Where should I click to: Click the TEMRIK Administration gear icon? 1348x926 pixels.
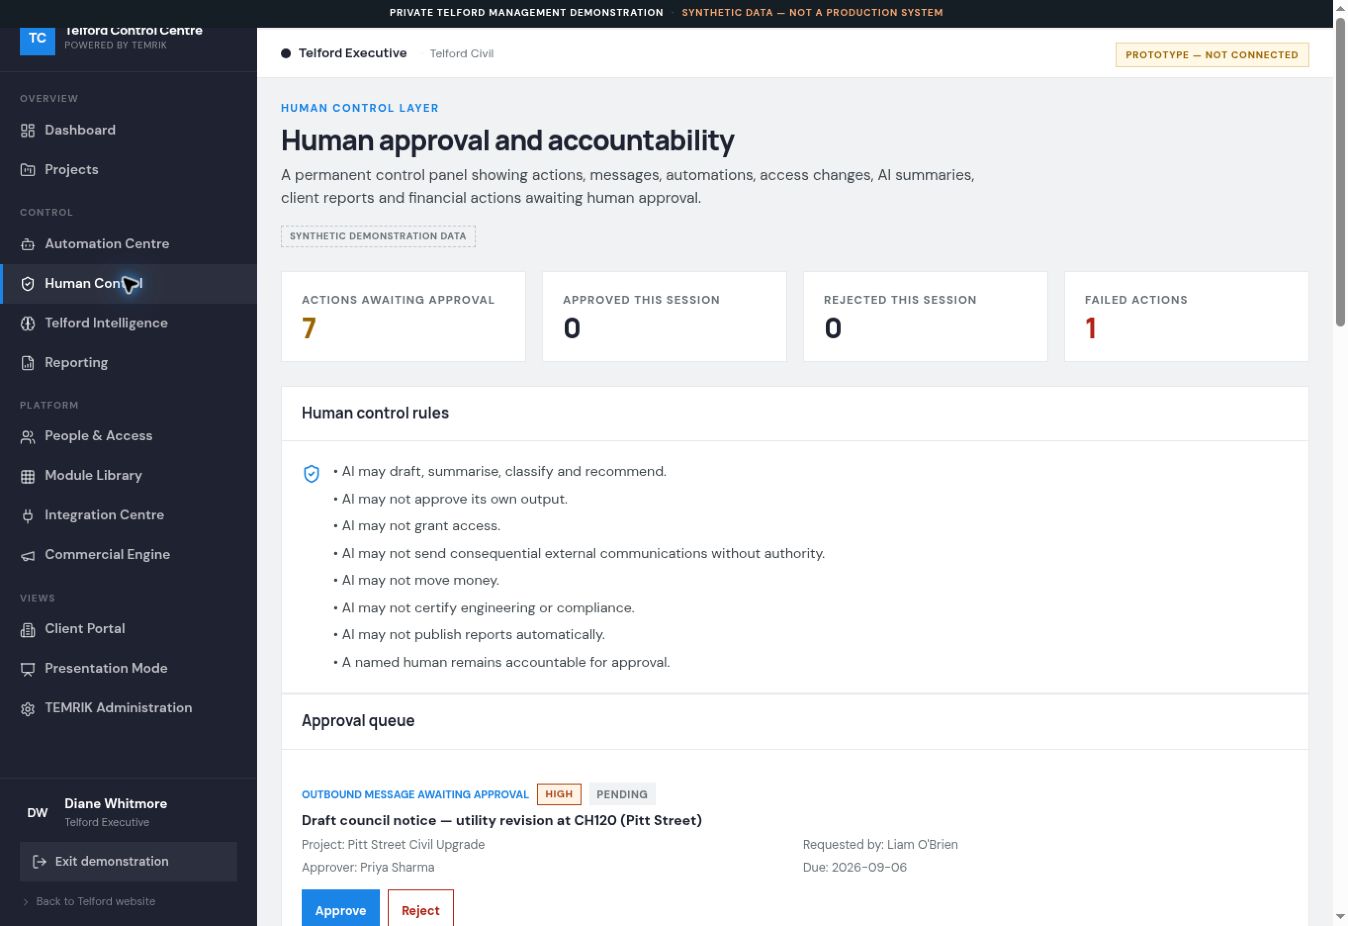28,708
